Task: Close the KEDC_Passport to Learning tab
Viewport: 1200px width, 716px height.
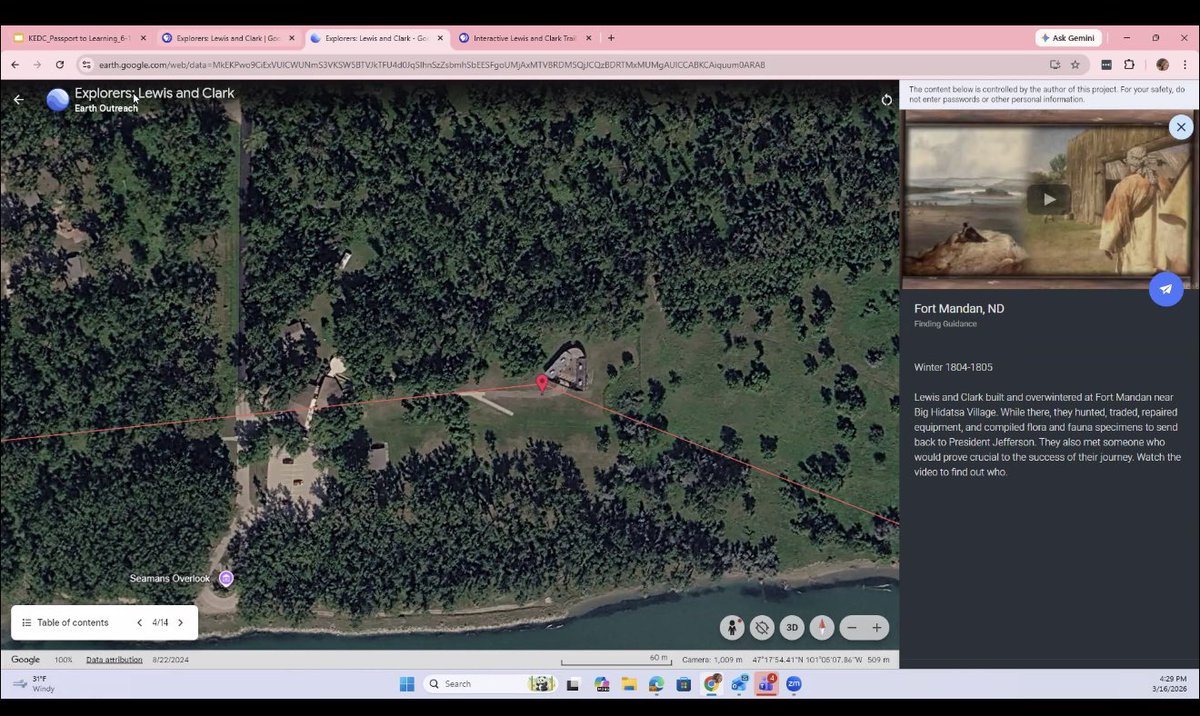Action: (x=143, y=38)
